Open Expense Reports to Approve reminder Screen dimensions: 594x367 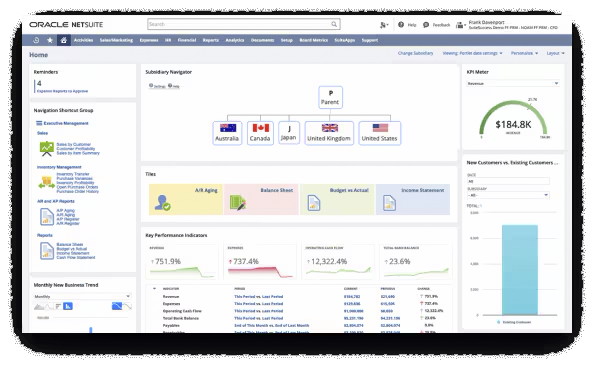[63, 91]
